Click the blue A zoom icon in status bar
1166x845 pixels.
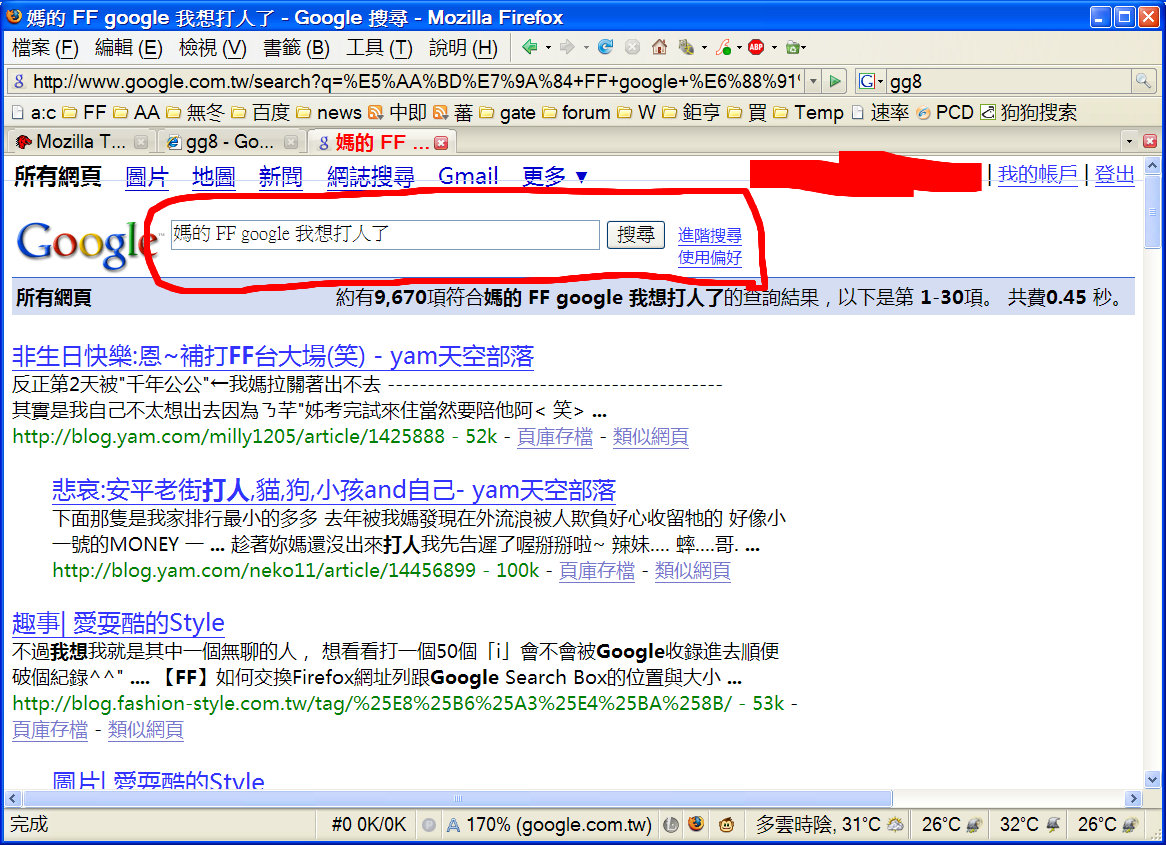453,824
